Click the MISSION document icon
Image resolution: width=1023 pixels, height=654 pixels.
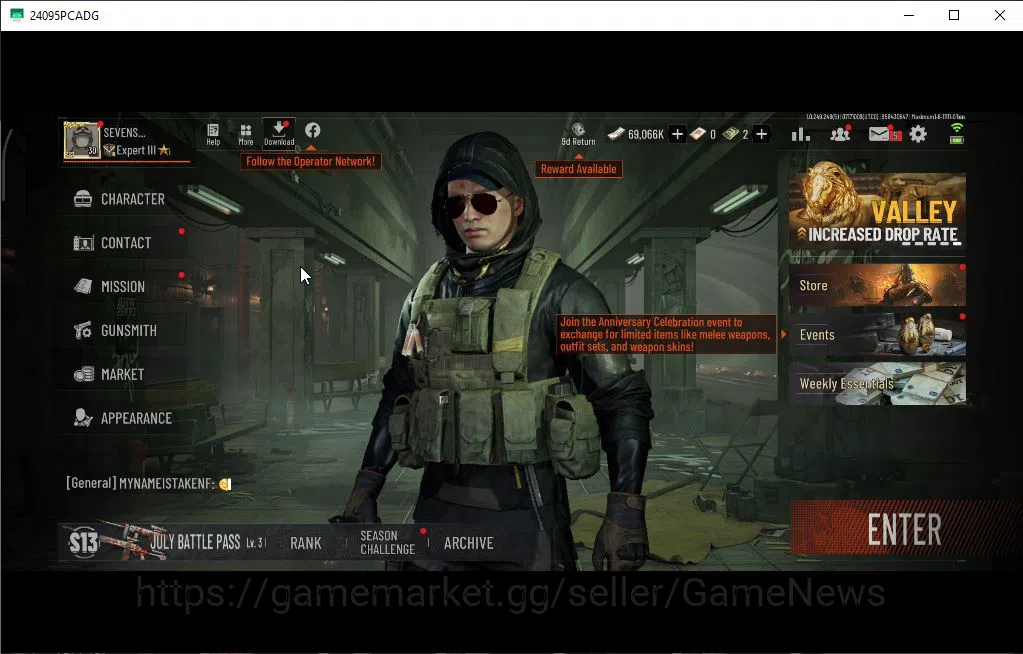(83, 287)
